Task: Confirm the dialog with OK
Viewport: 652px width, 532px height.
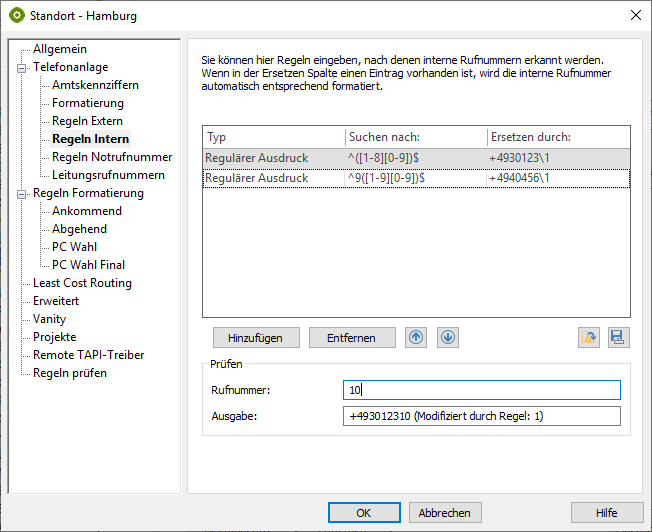Action: pyautogui.click(x=364, y=513)
